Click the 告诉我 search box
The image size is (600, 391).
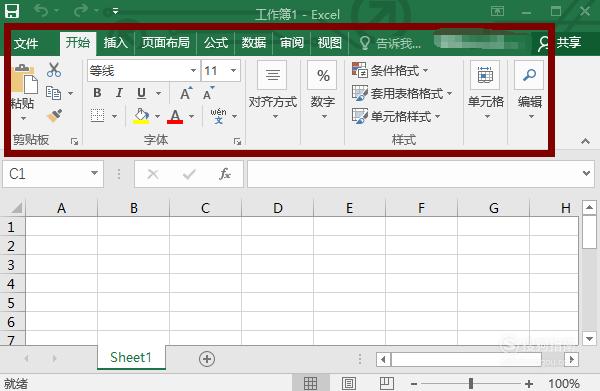(390, 43)
